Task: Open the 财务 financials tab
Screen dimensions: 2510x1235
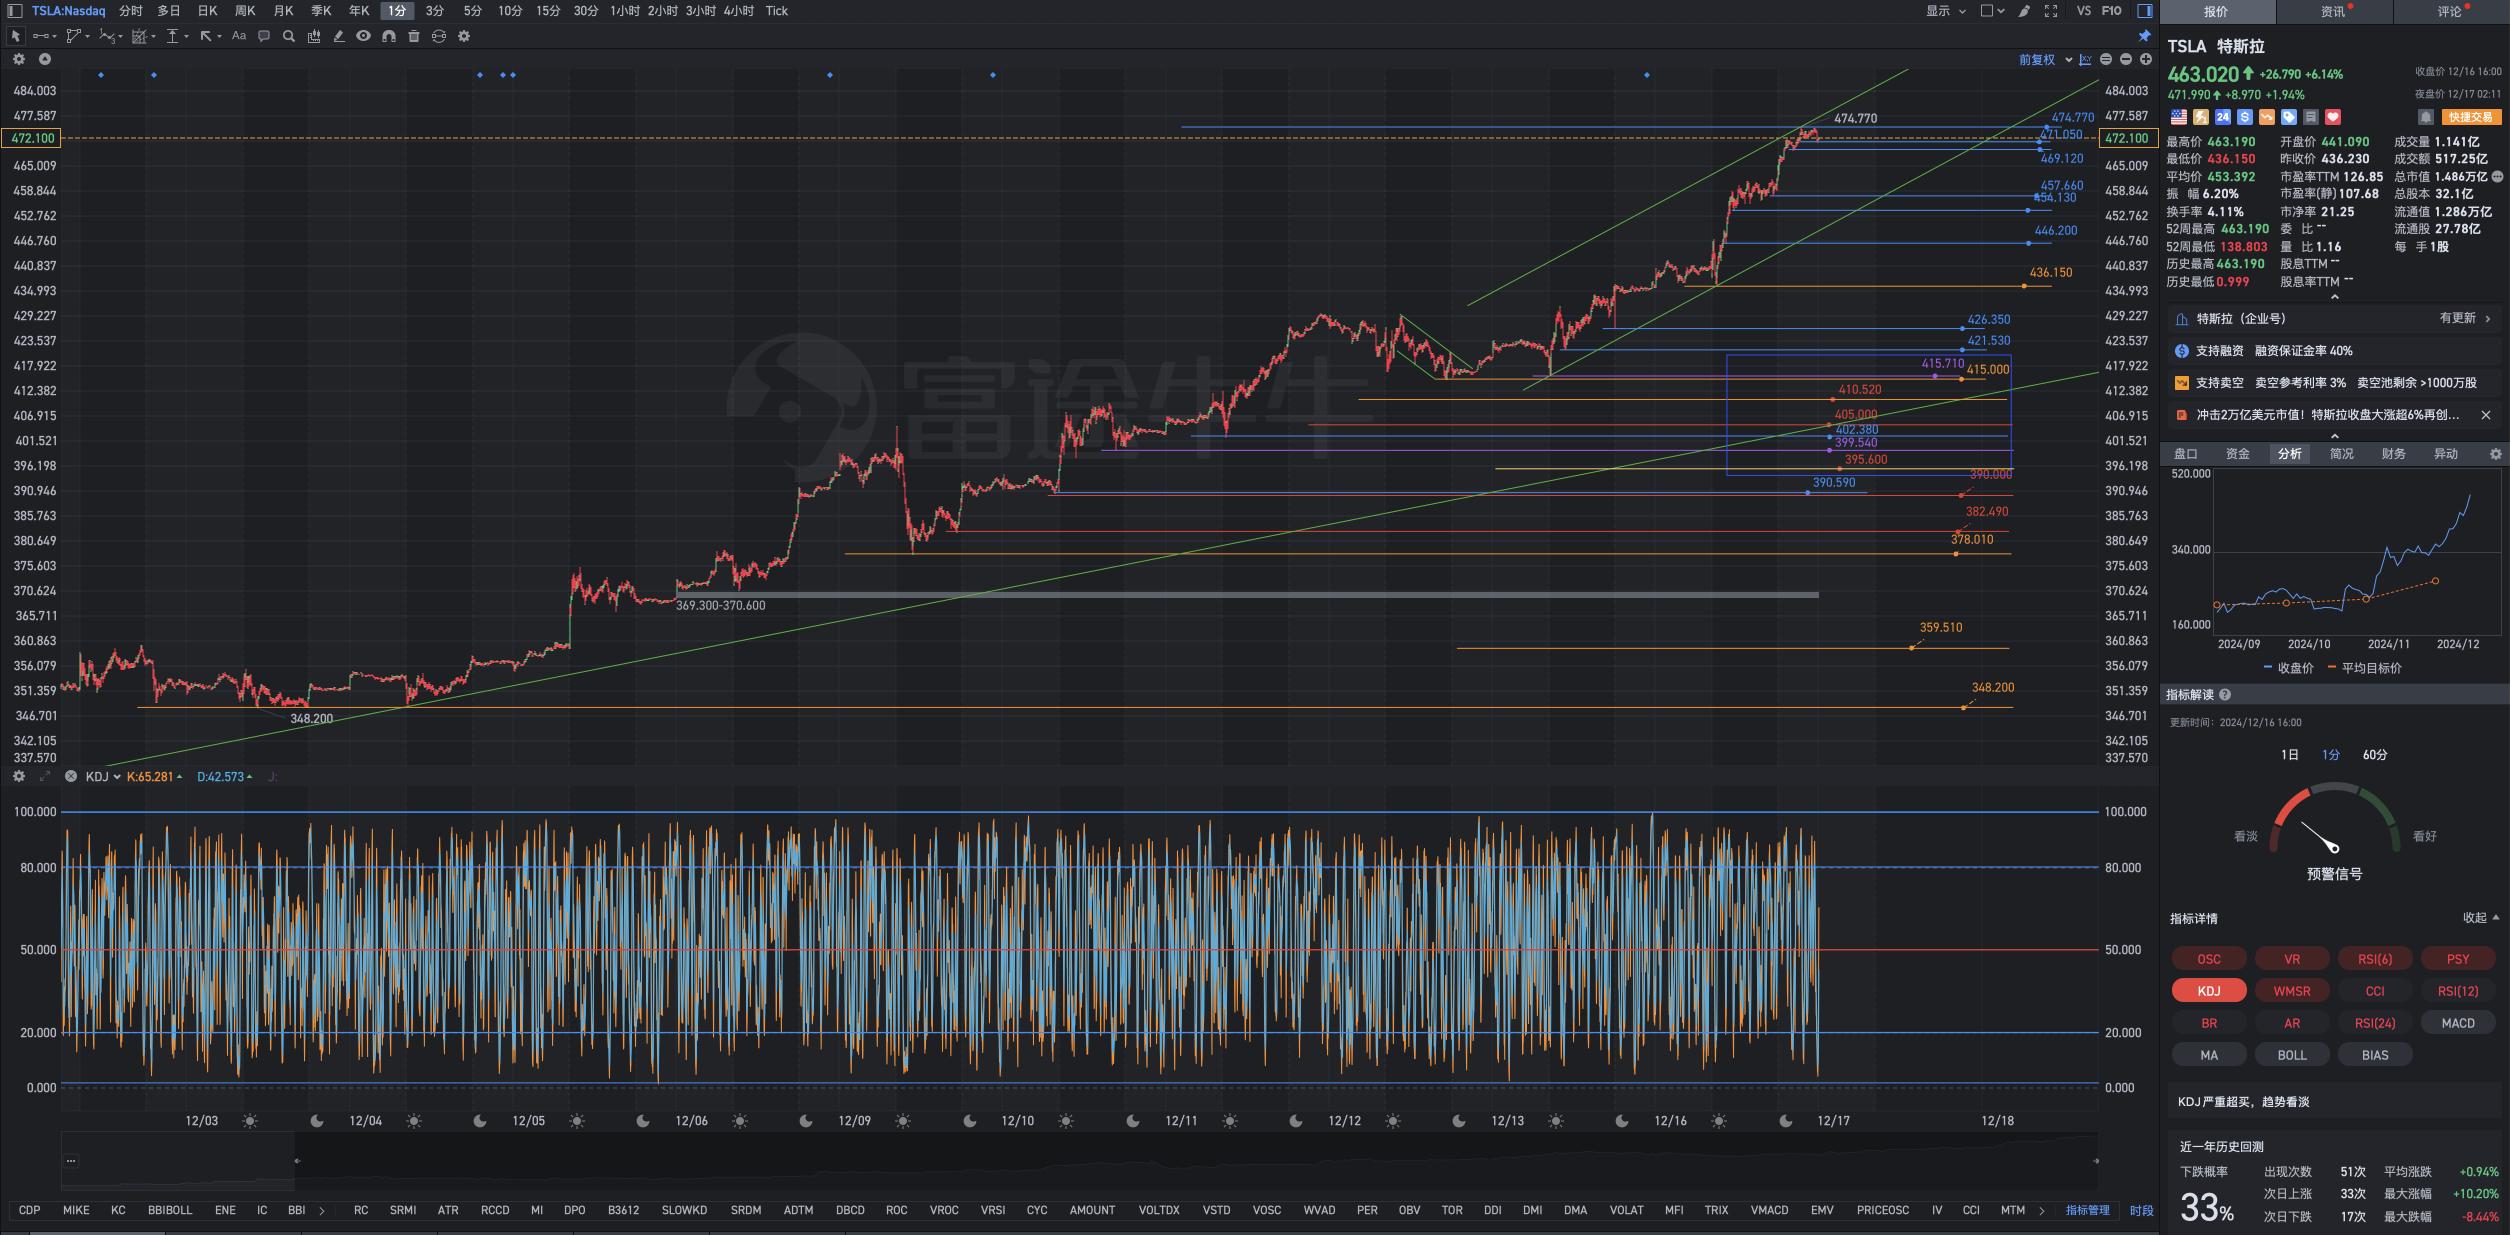Action: (x=2394, y=454)
